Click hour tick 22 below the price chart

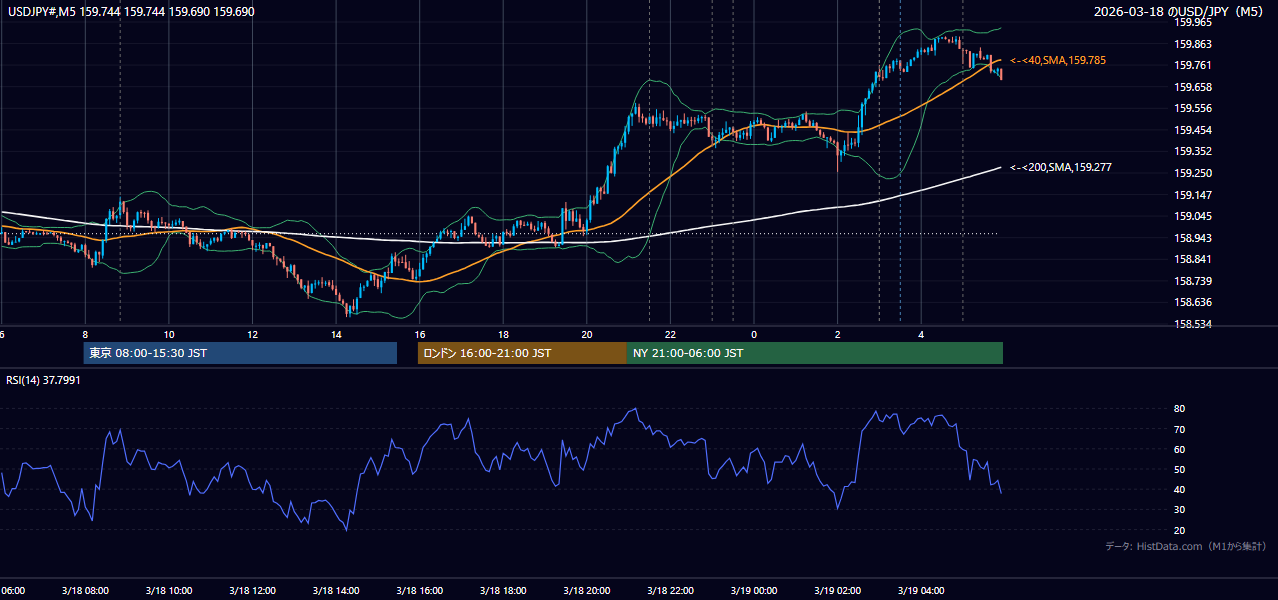tap(670, 334)
